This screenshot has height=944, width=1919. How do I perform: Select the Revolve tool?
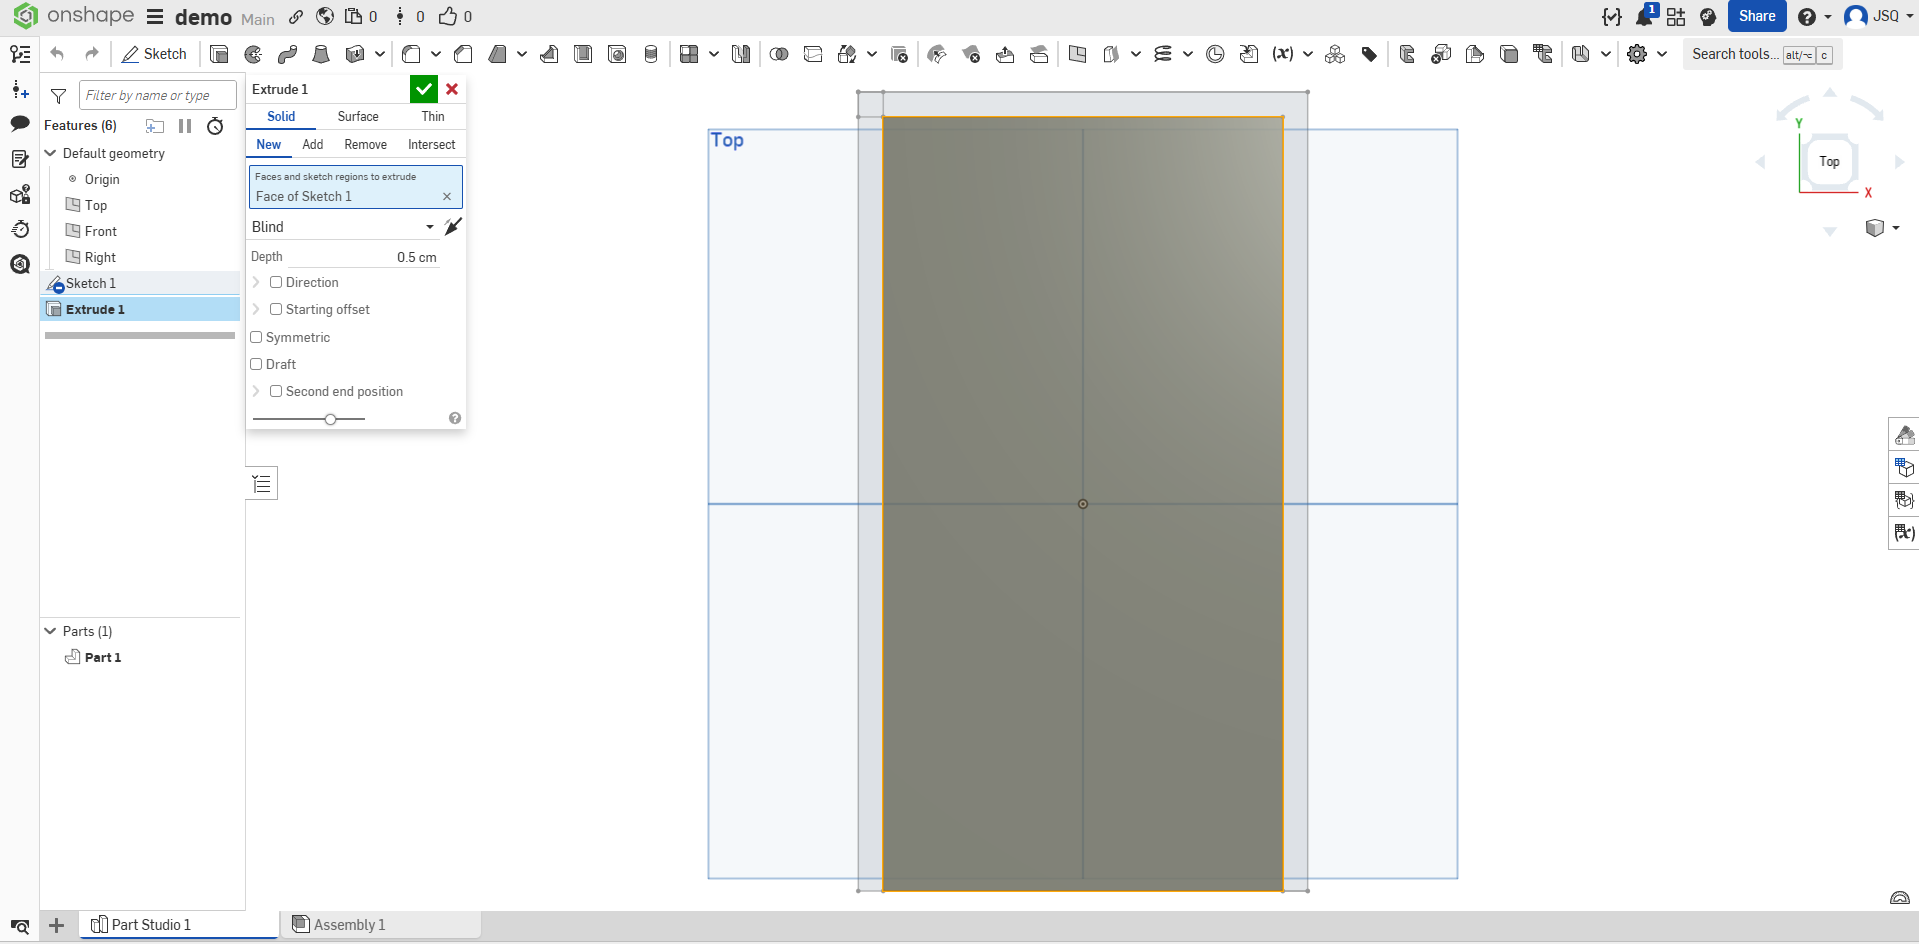253,54
